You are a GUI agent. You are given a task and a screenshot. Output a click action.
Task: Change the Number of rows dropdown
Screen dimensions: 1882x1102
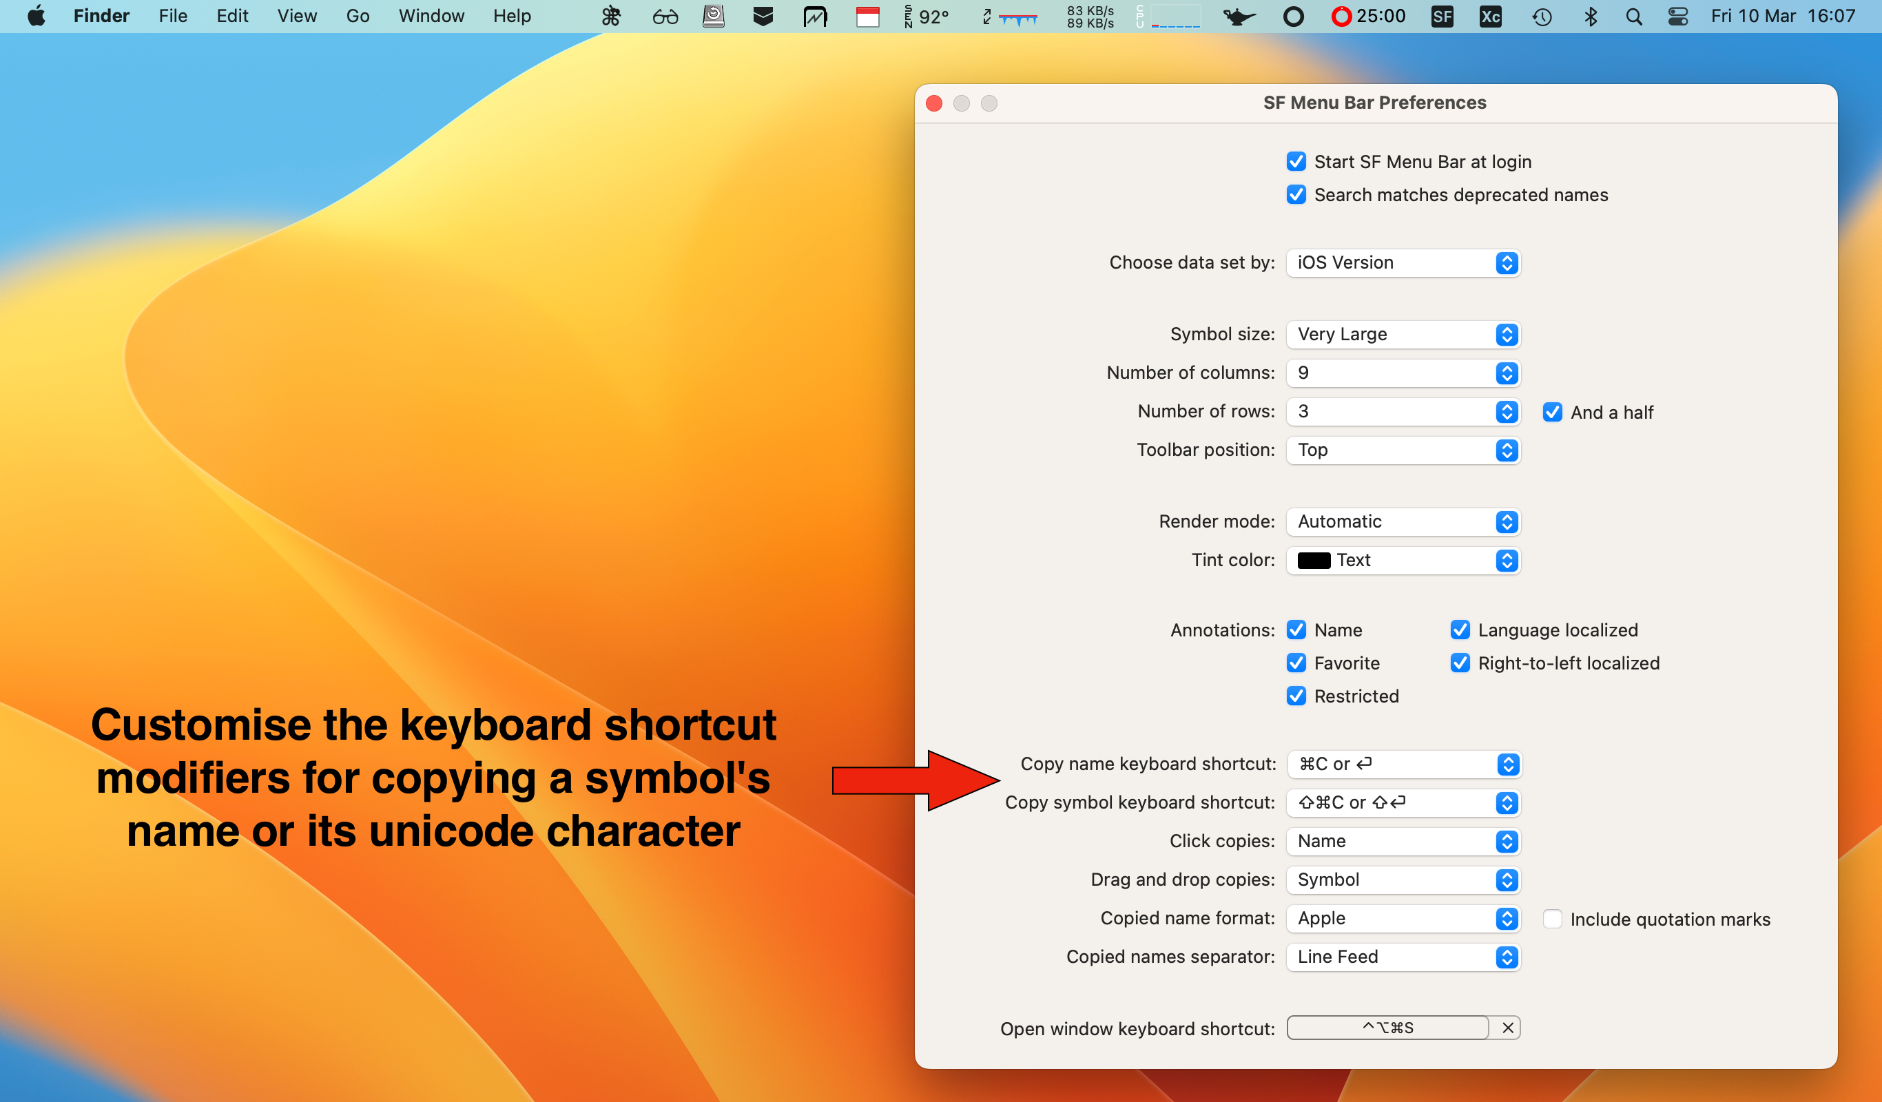1403,411
